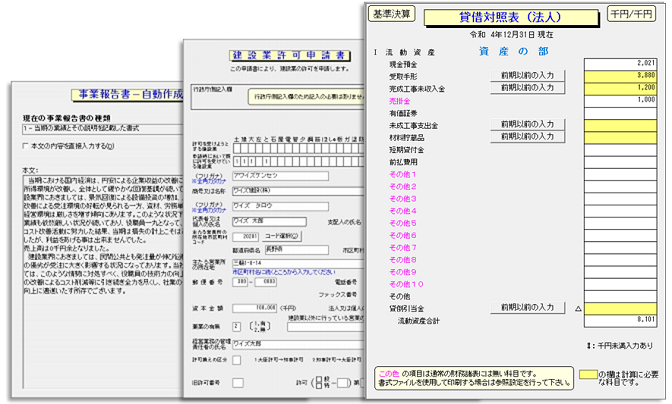The width and height of the screenshot is (672, 404).
Task: Open 前期以前の入力 for 材料貯蔵品 row
Action: coord(528,137)
